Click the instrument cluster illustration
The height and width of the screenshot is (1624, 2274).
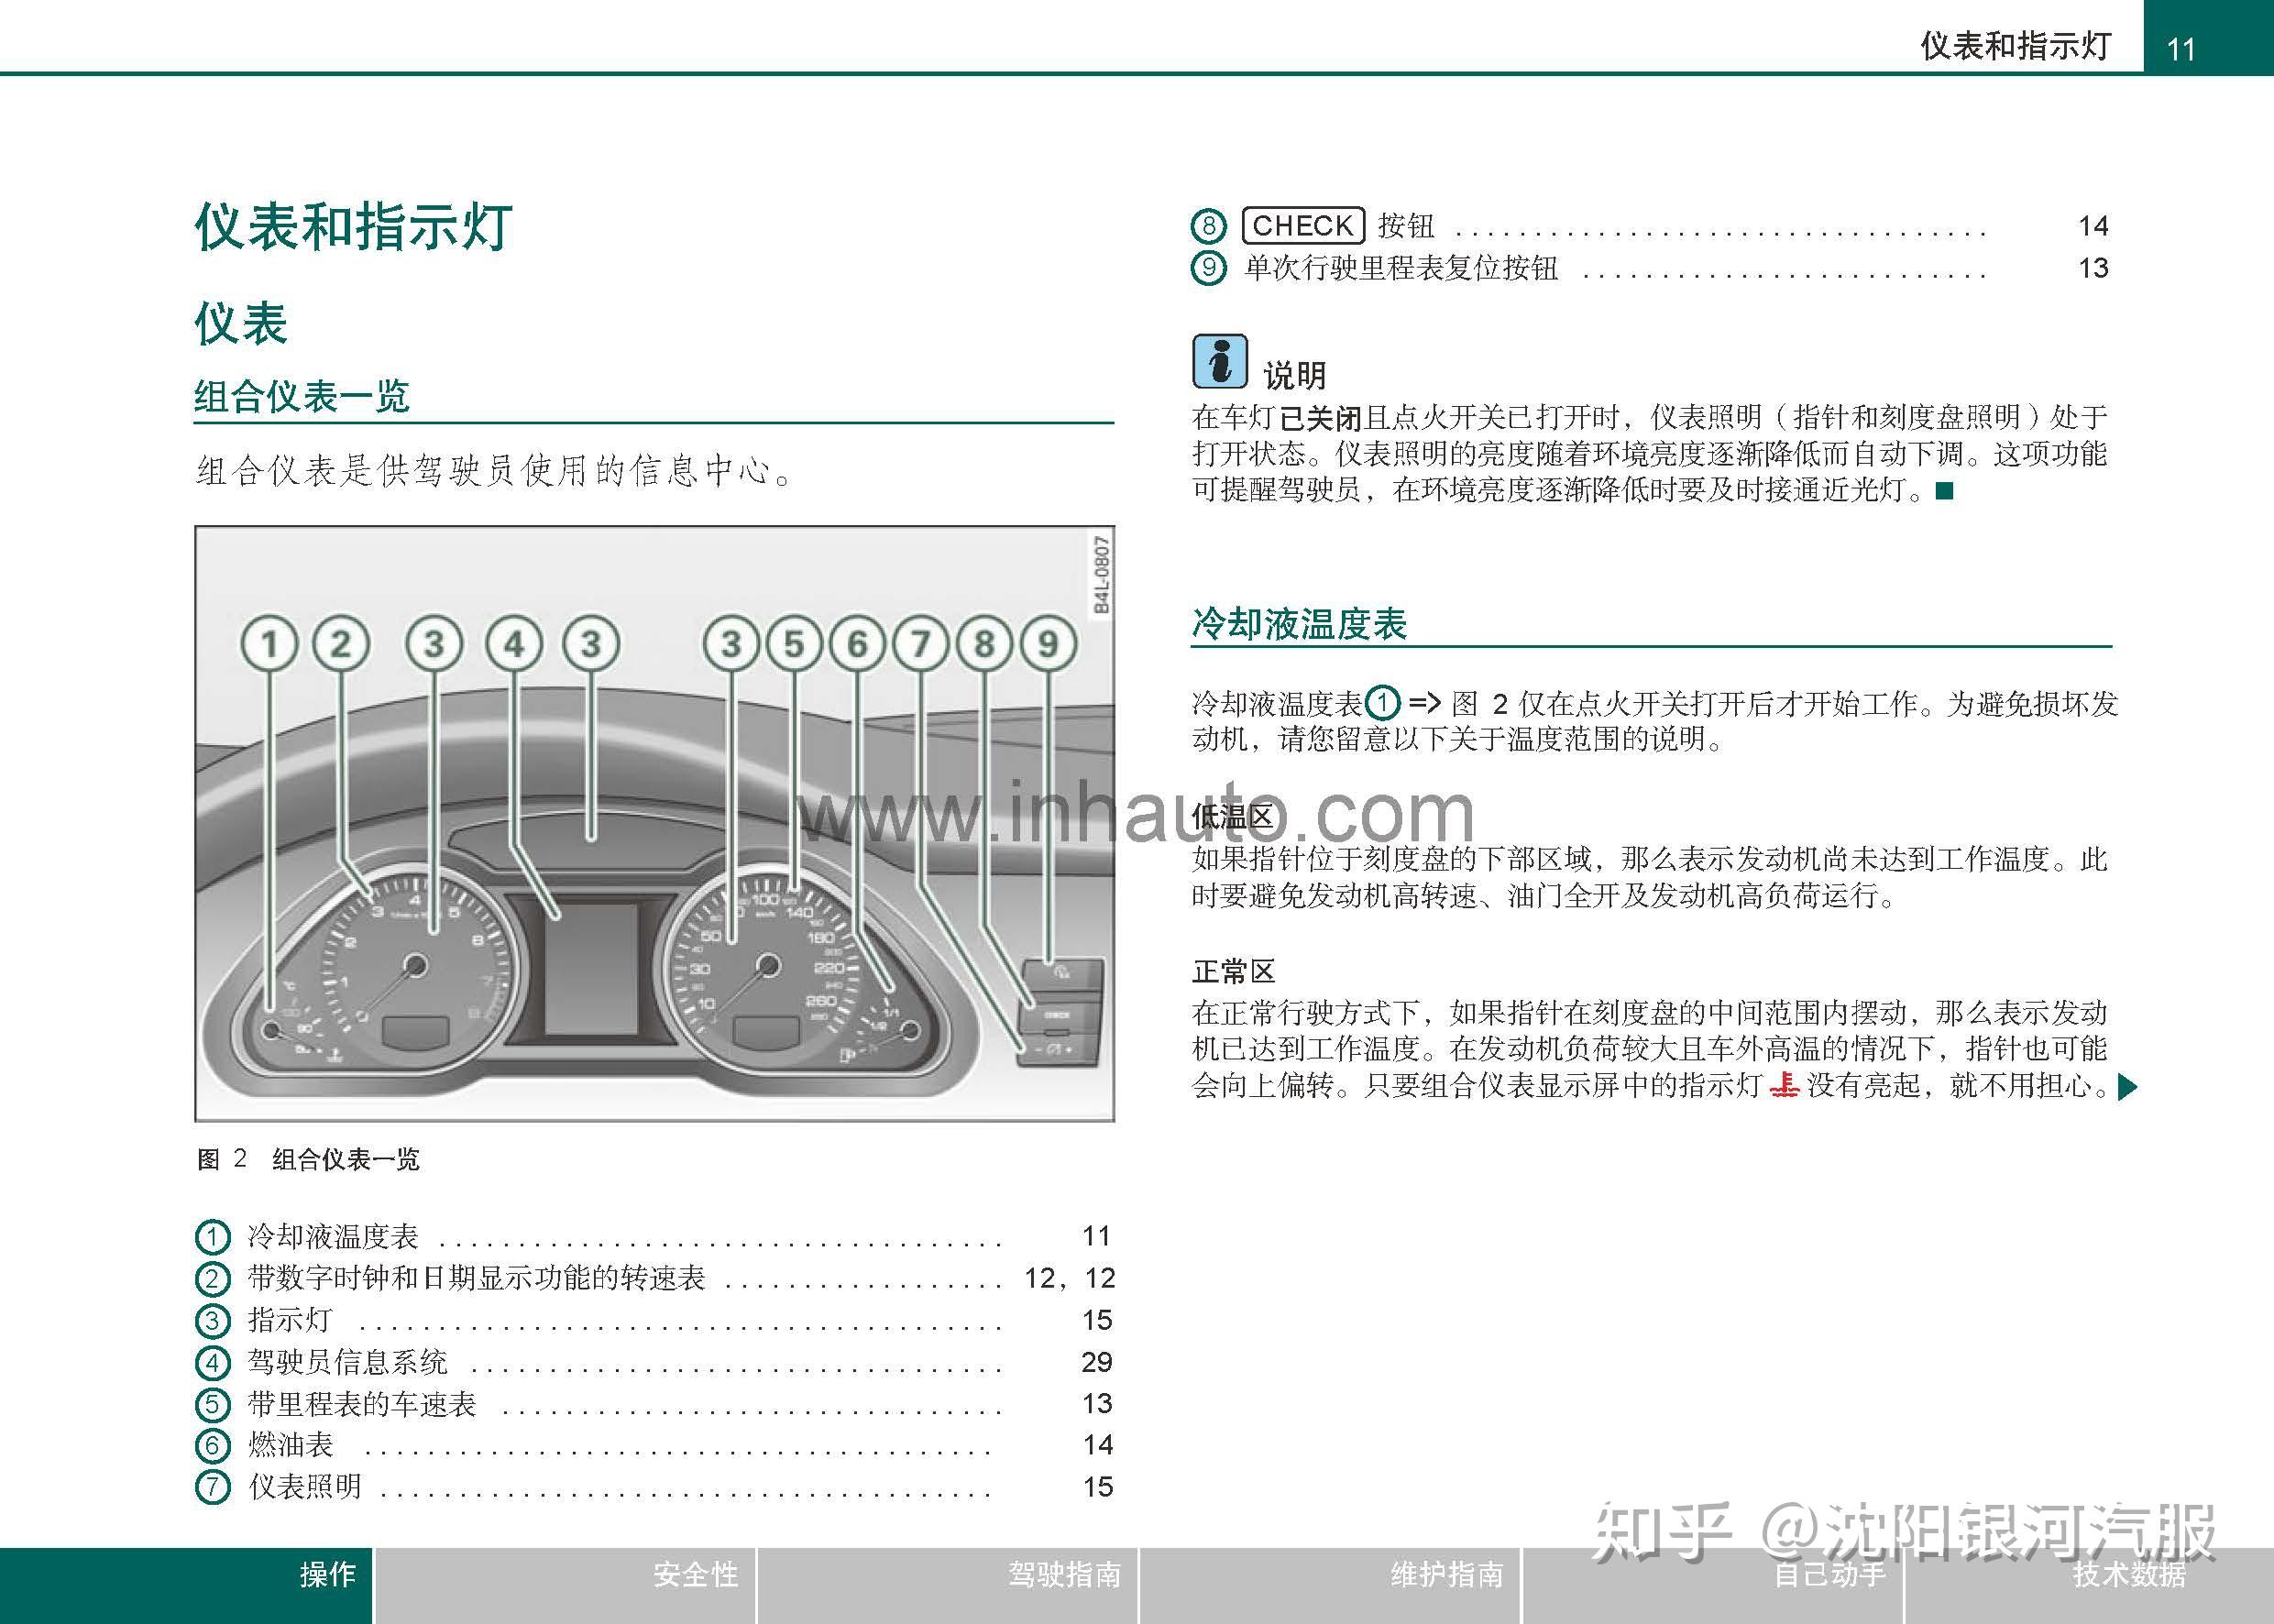coord(655,823)
